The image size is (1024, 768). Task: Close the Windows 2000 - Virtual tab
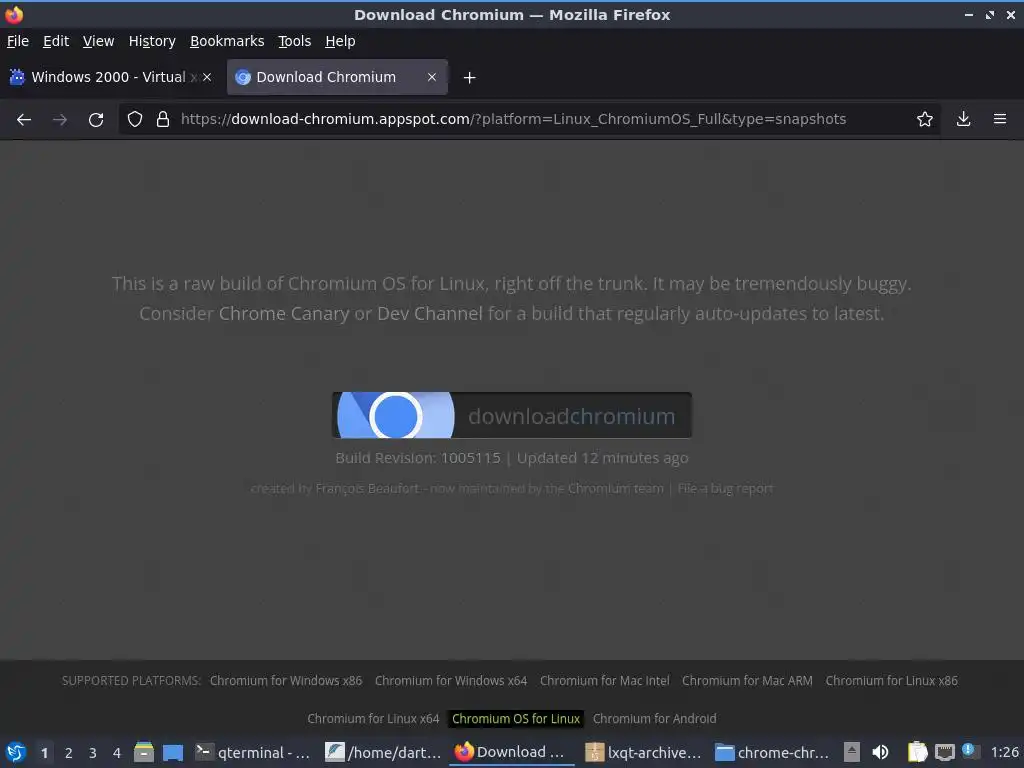[207, 77]
